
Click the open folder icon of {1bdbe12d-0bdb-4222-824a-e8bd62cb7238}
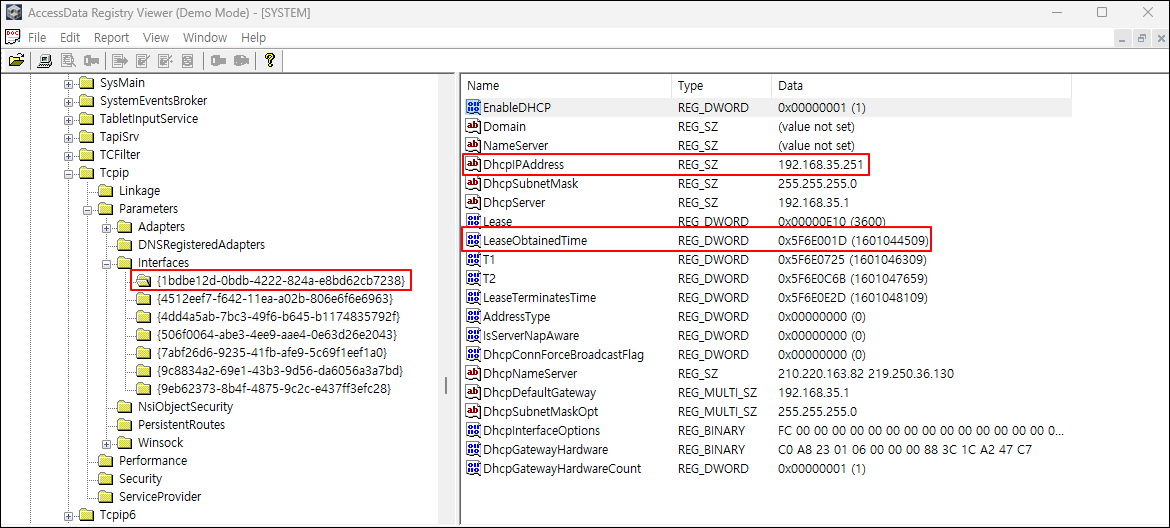(x=145, y=280)
